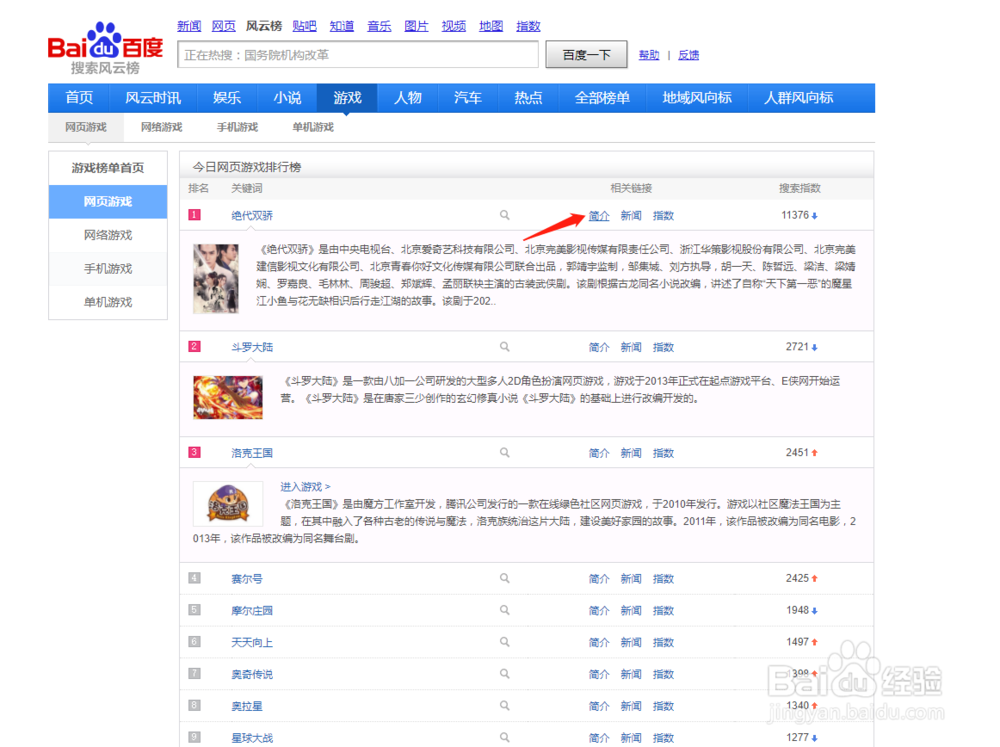
Task: Click the 百度一下 search button
Action: tap(586, 55)
